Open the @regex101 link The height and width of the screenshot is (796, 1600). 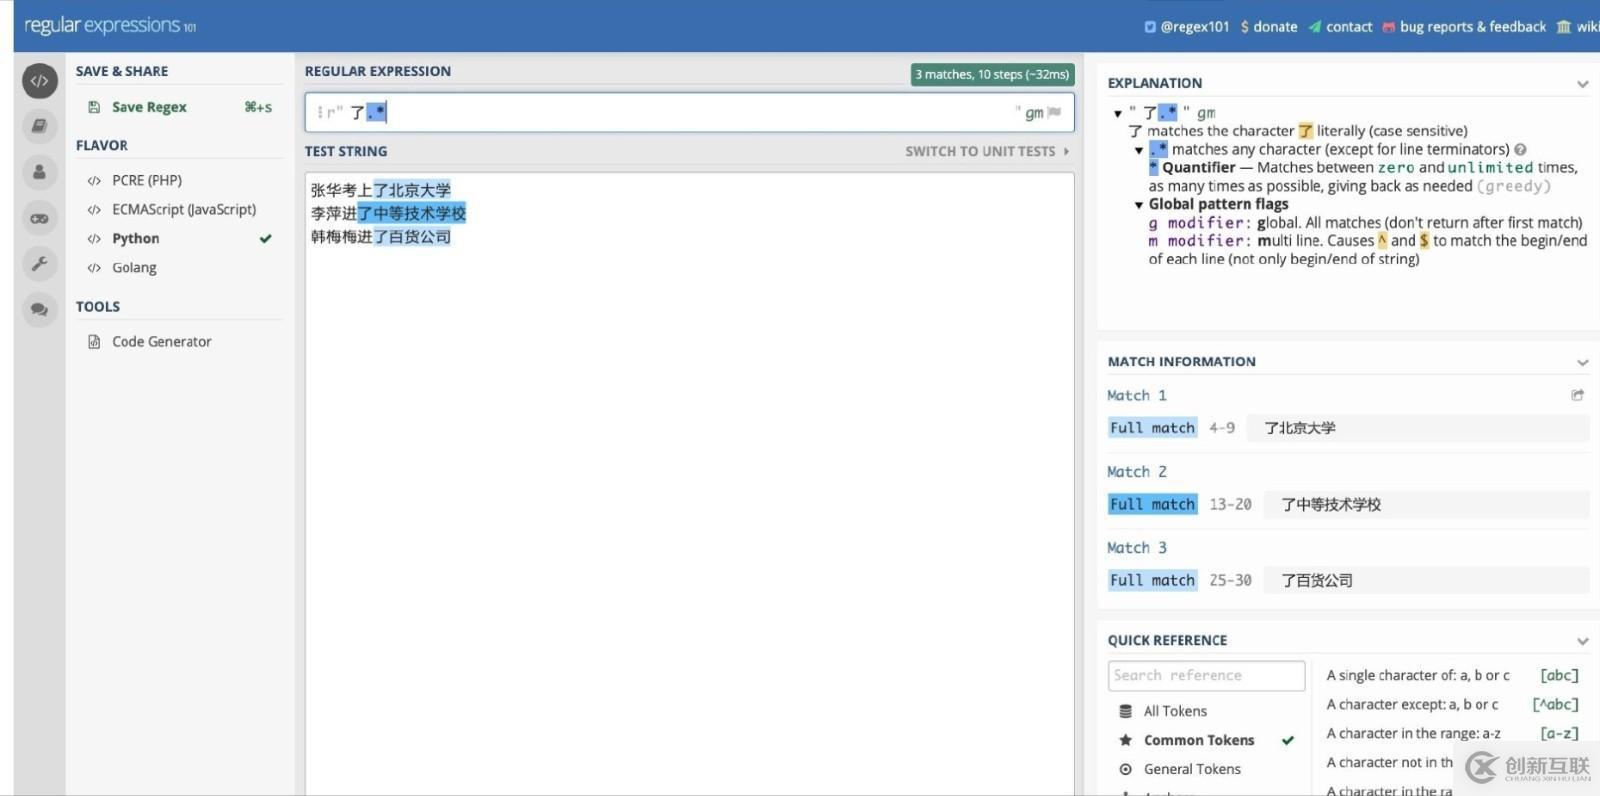click(x=1194, y=27)
